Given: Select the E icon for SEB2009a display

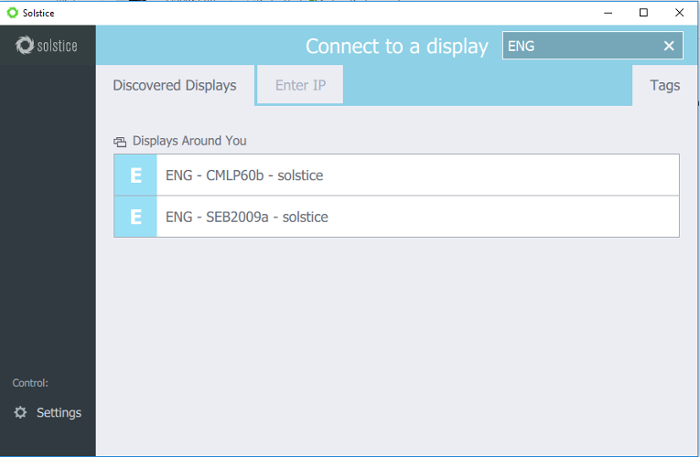Looking at the screenshot, I should 136,217.
